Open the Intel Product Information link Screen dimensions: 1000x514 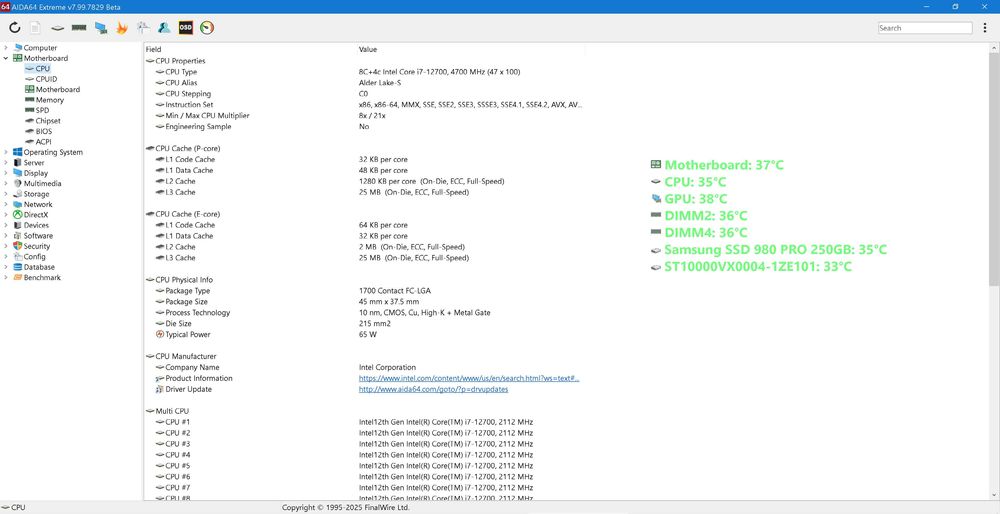tap(469, 378)
